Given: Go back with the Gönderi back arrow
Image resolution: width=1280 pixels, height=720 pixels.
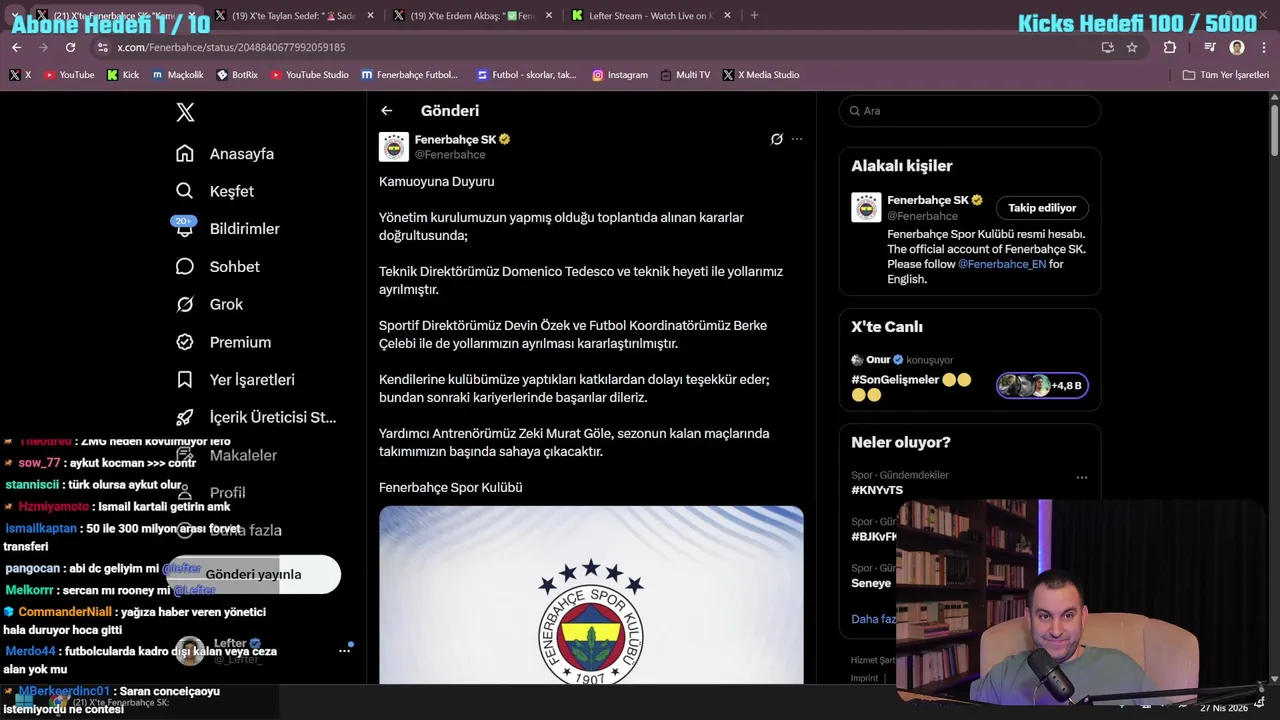Looking at the screenshot, I should [387, 111].
